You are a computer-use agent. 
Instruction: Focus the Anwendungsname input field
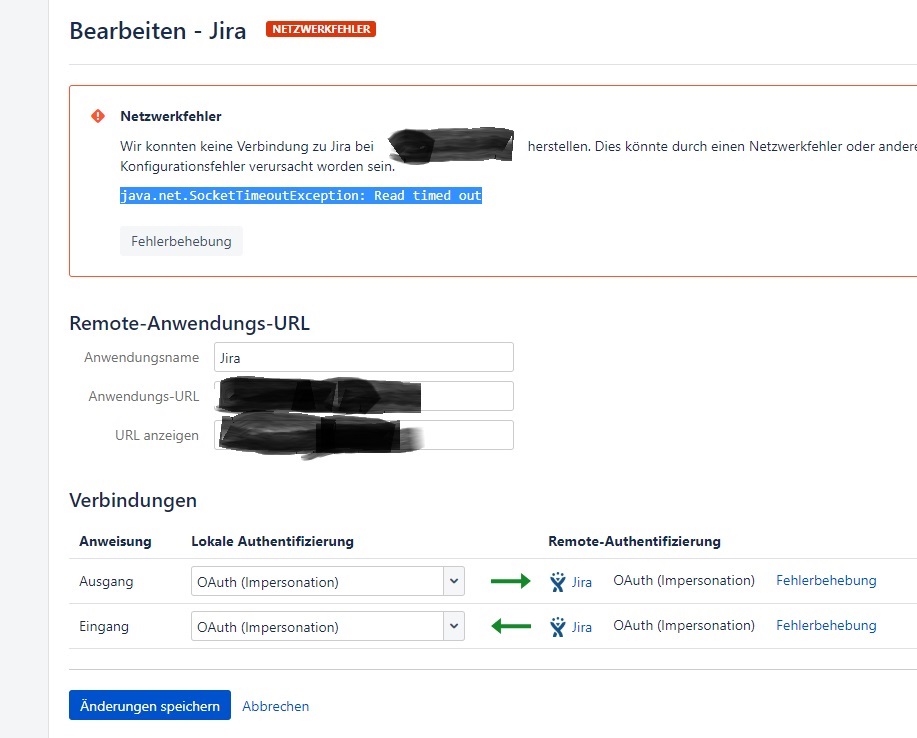[364, 357]
